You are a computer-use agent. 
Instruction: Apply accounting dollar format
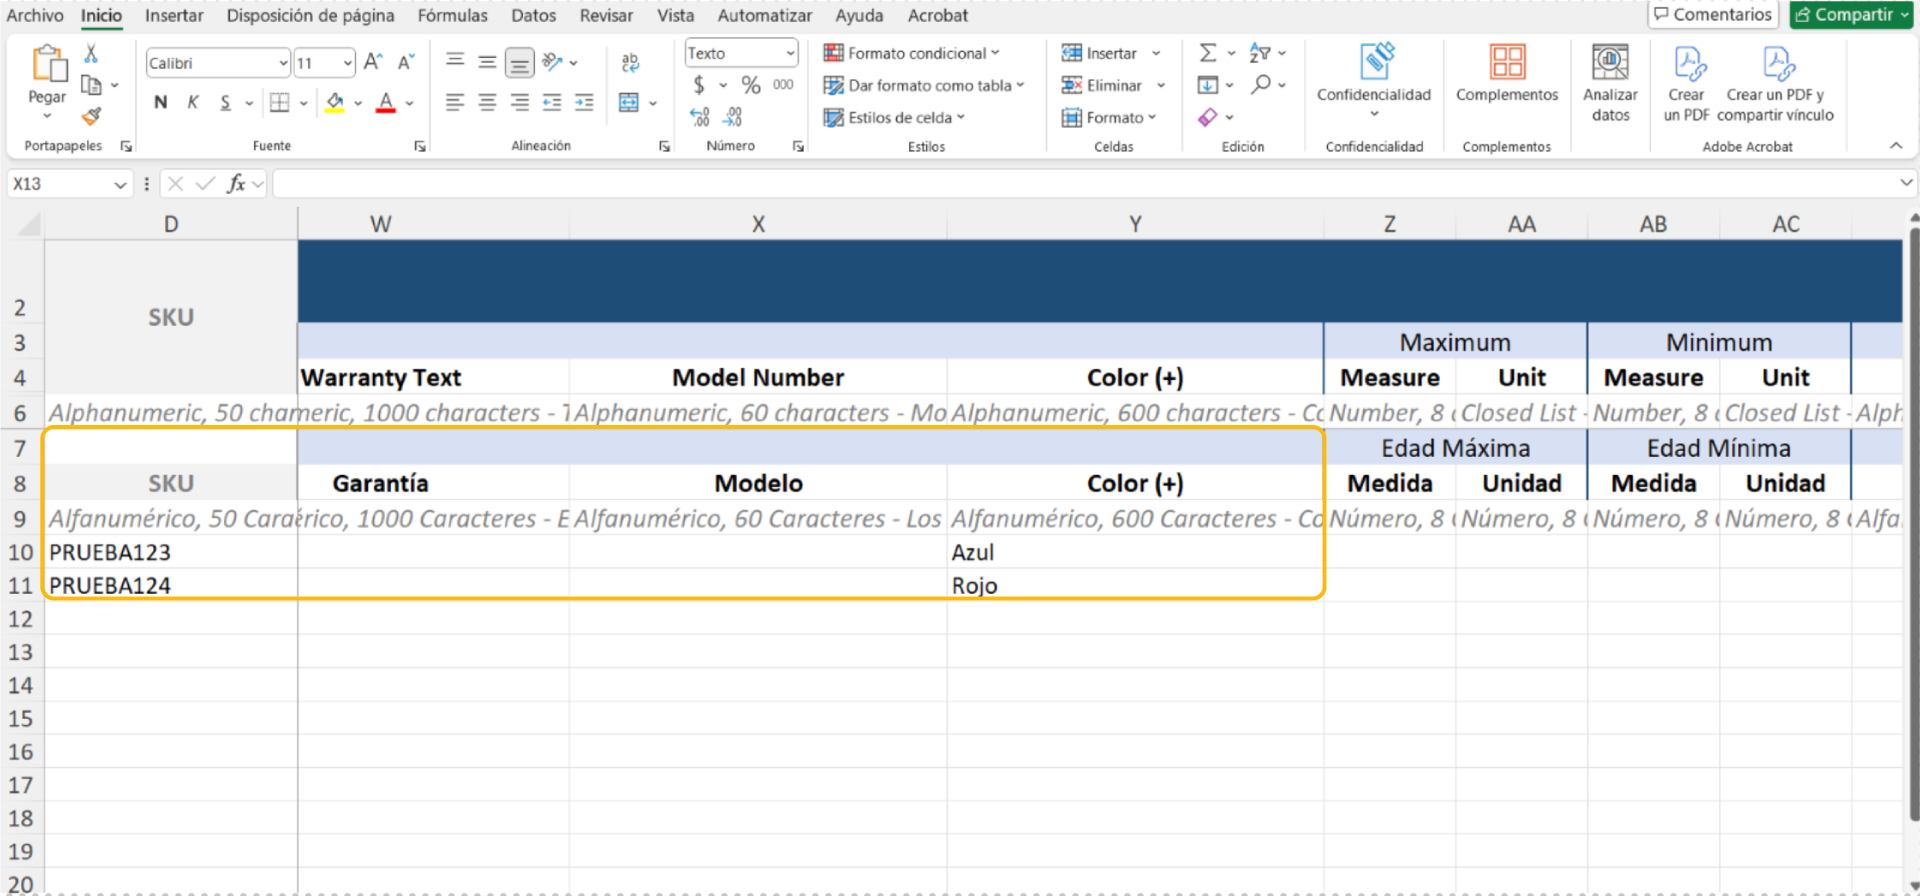coord(699,85)
